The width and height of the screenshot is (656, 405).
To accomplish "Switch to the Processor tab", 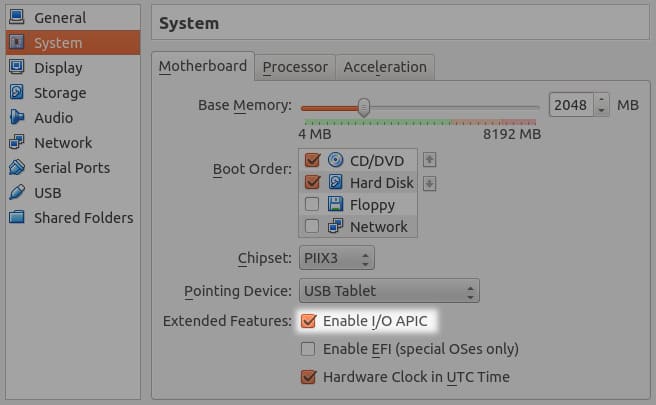I will pos(295,67).
